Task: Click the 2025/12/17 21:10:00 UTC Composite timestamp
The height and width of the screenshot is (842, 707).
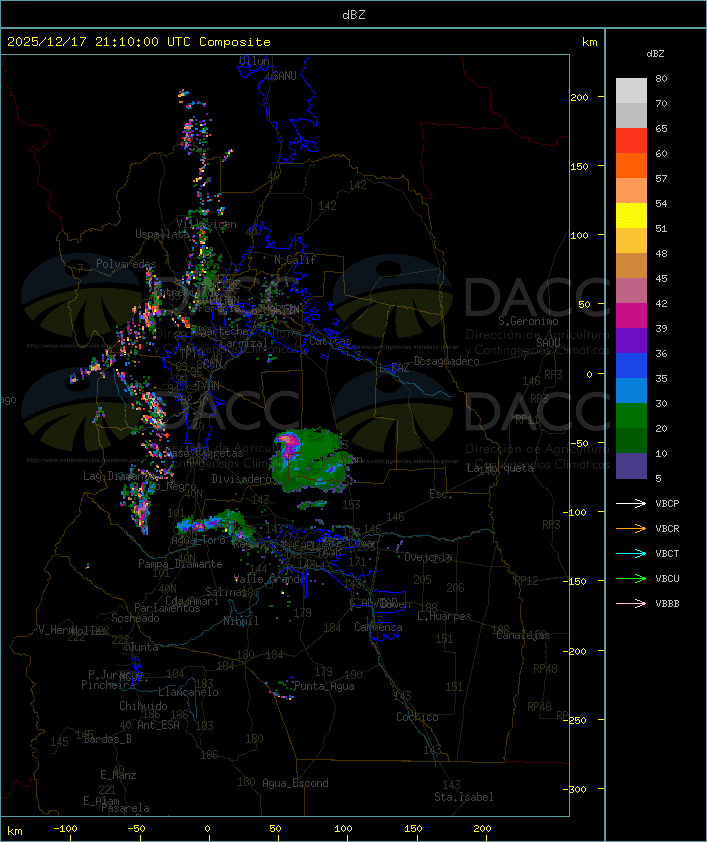Action: click(x=139, y=42)
